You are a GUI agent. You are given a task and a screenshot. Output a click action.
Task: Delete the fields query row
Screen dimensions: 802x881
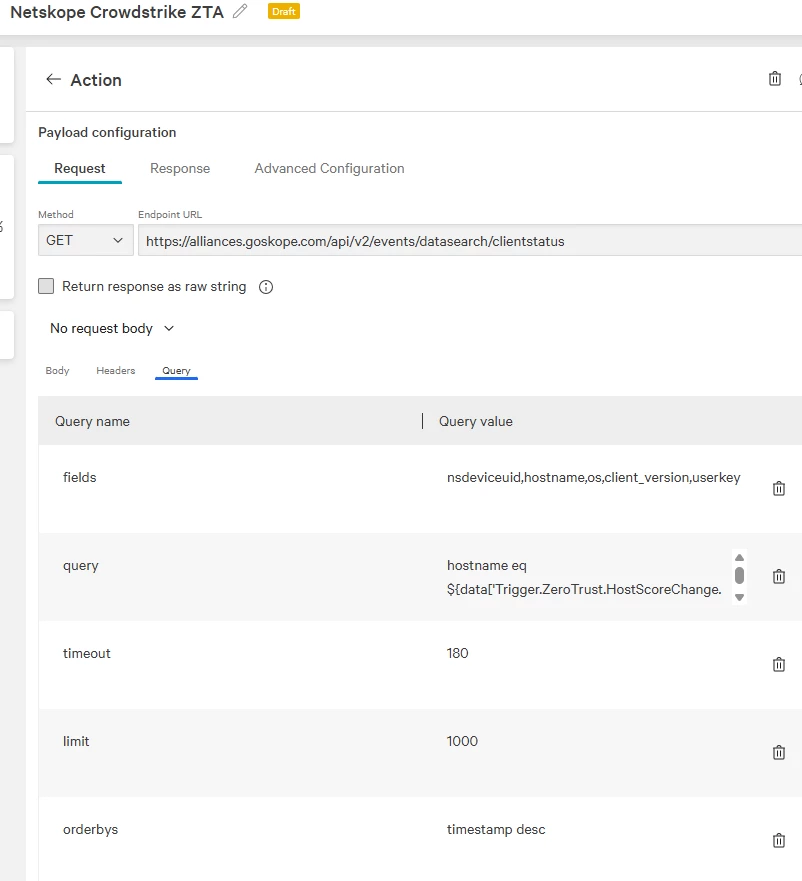(778, 488)
